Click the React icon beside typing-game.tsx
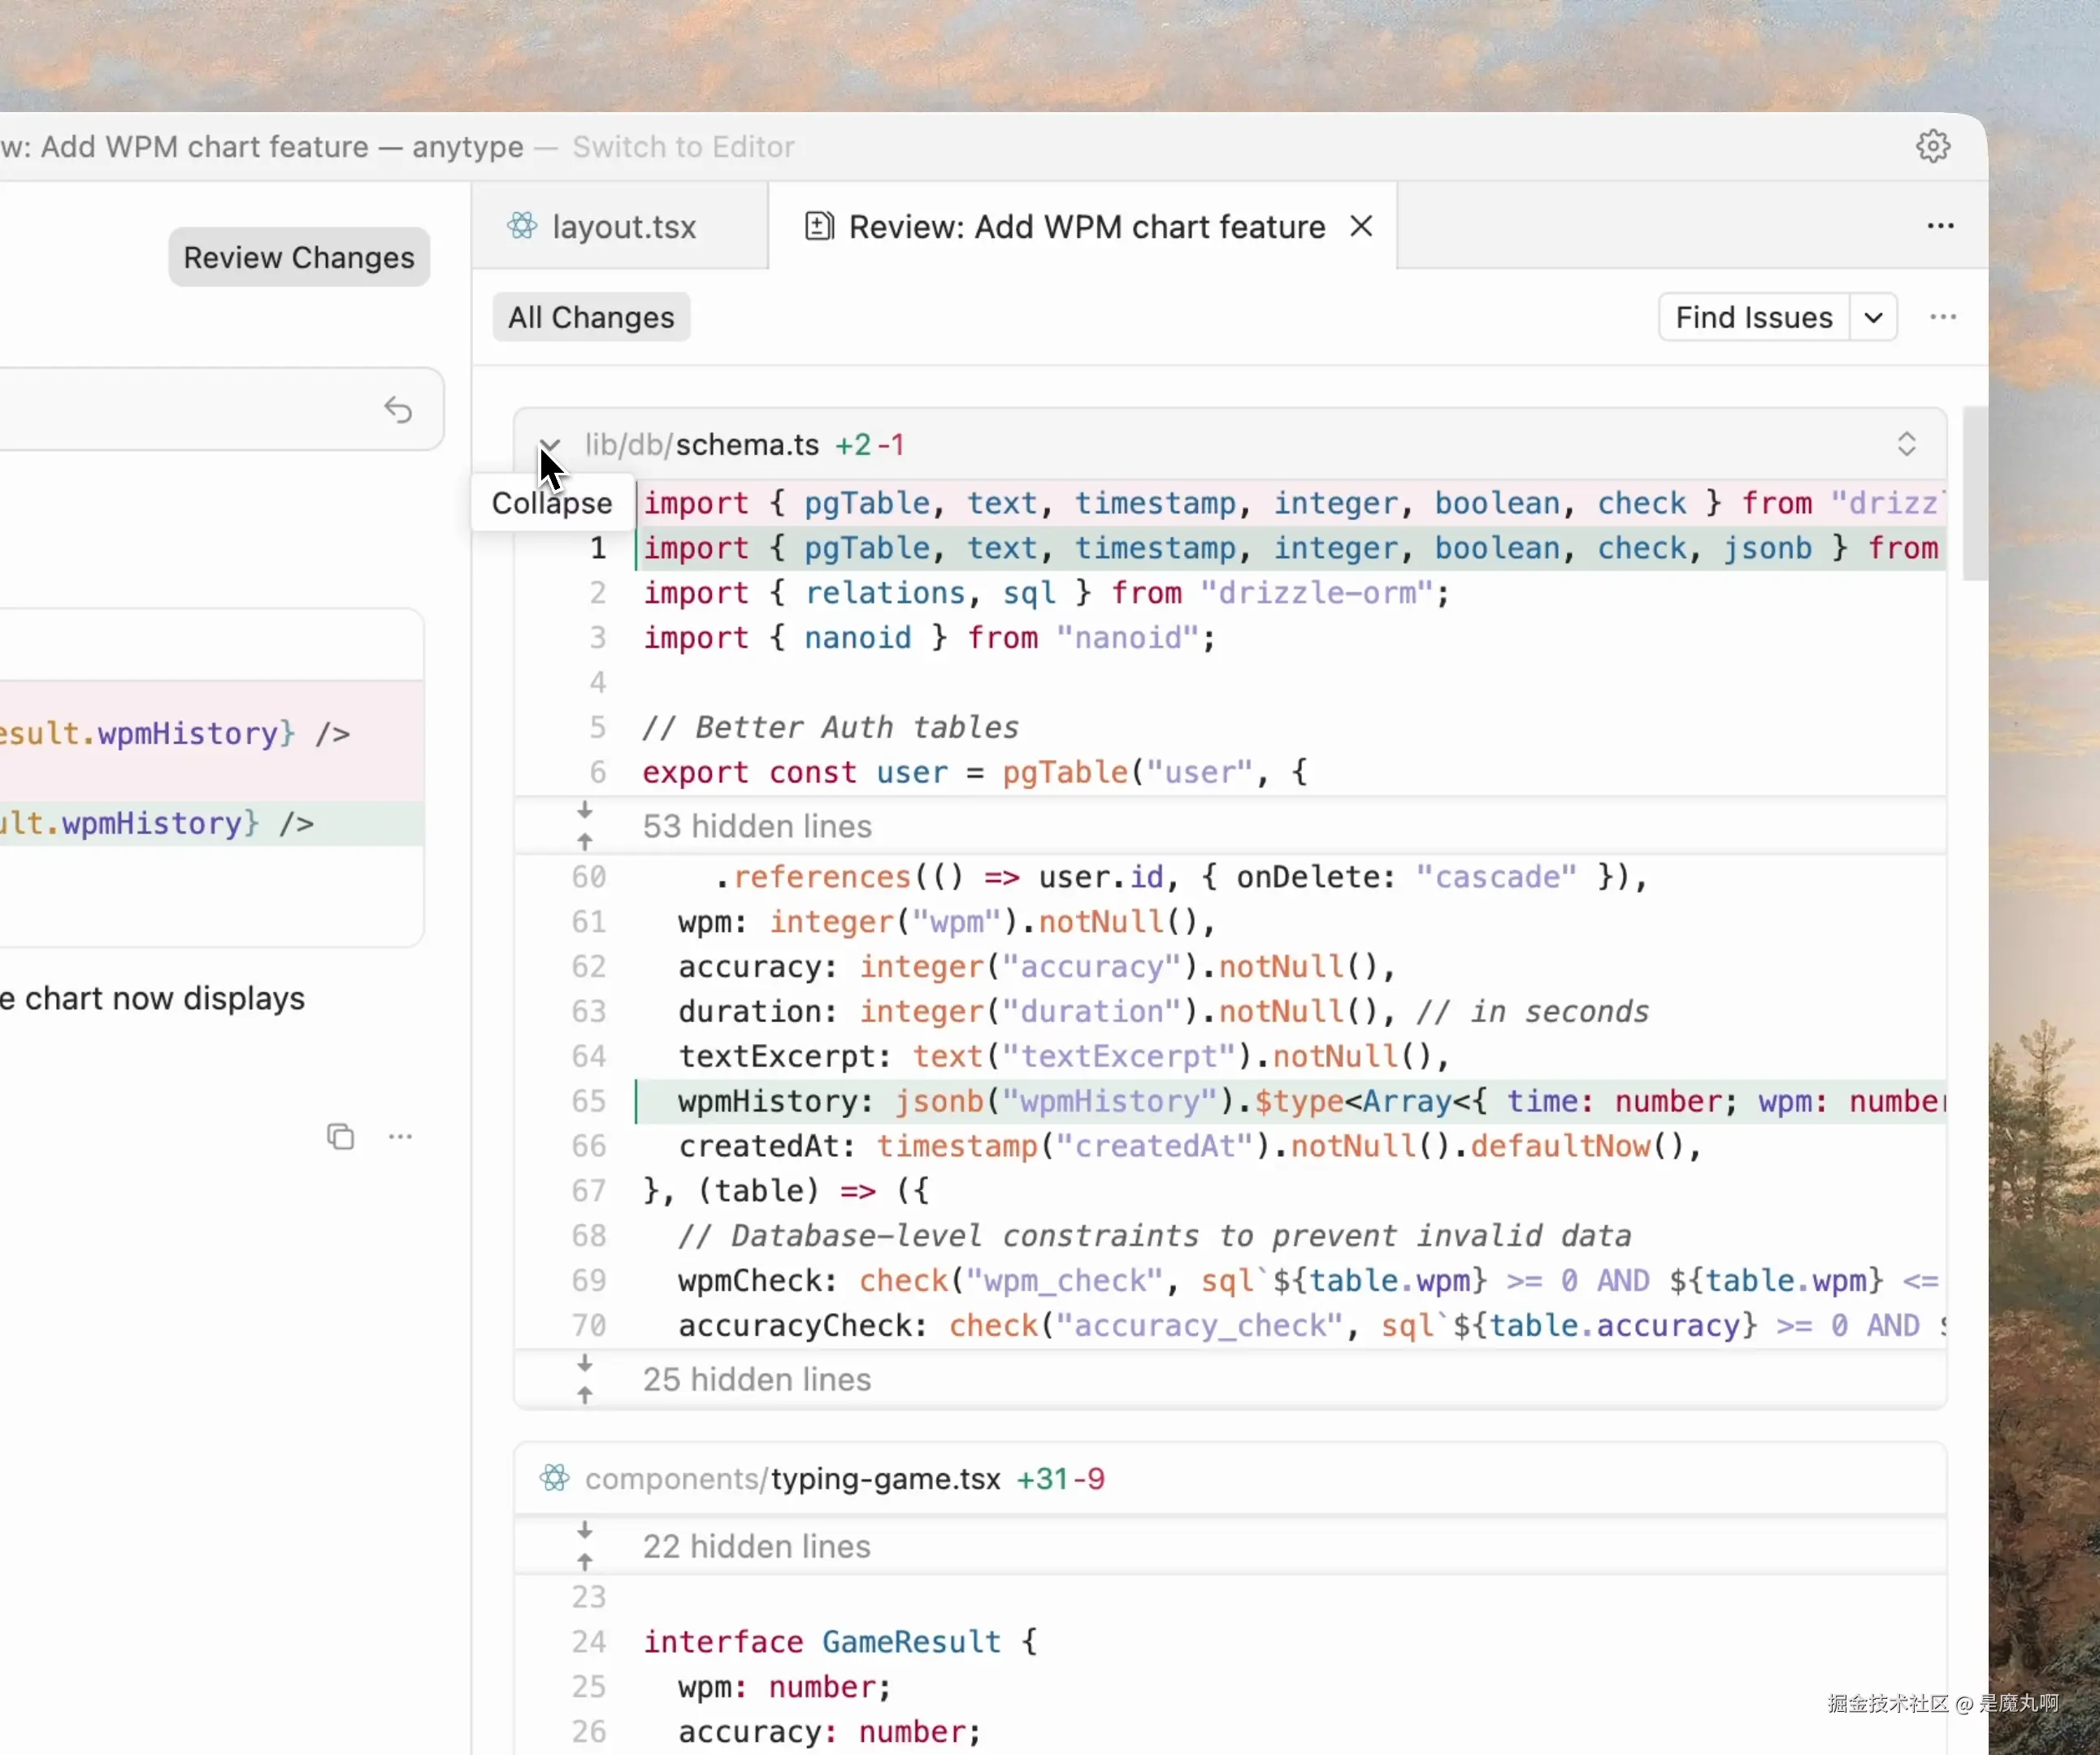Screen dimensions: 2100x1755 coord(555,1478)
